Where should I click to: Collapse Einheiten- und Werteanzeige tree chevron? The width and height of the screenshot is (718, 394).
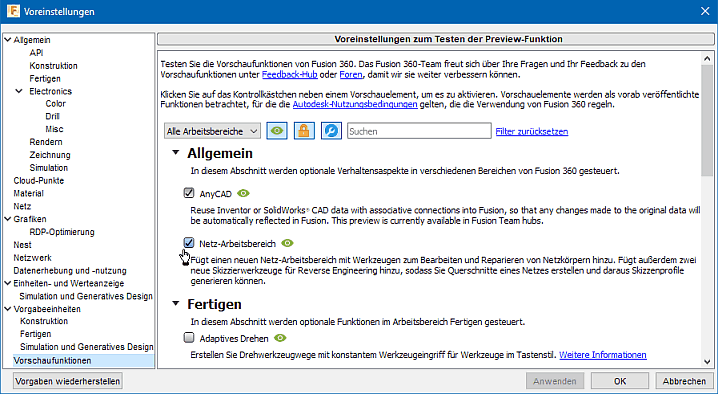click(x=8, y=283)
